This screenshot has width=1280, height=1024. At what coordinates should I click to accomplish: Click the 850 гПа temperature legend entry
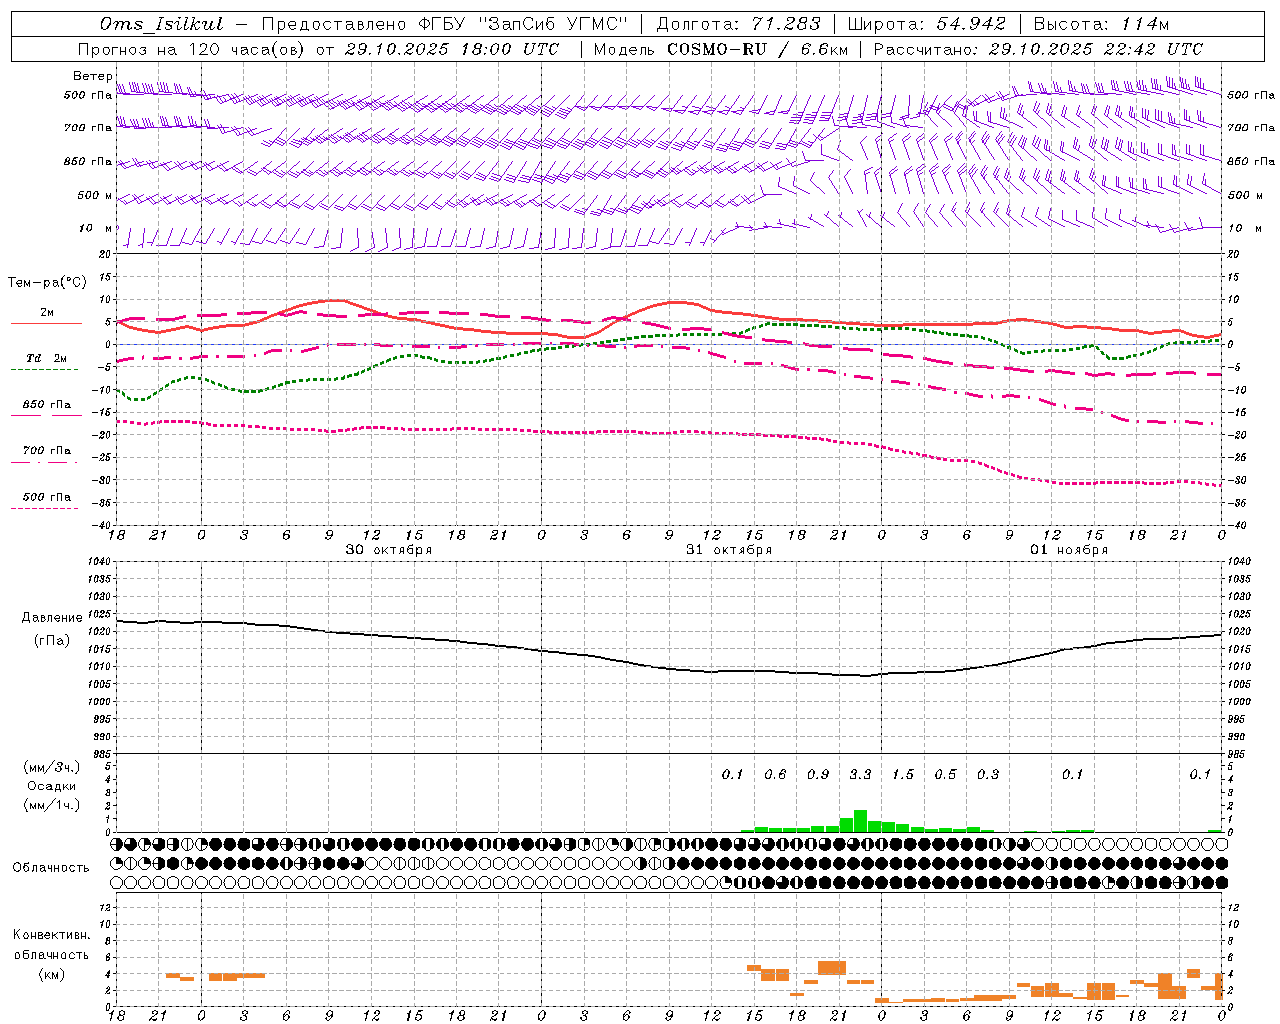coord(47,405)
